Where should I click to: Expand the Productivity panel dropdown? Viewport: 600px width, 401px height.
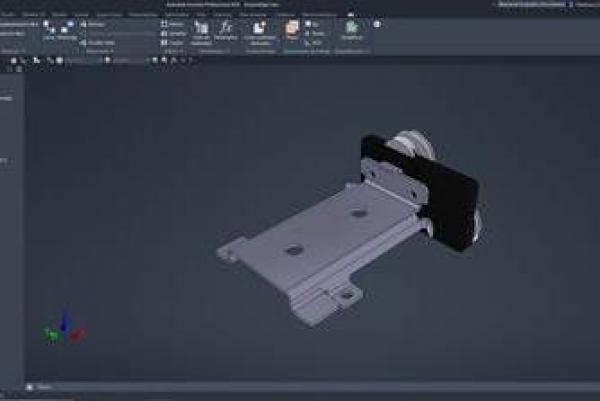click(x=260, y=51)
